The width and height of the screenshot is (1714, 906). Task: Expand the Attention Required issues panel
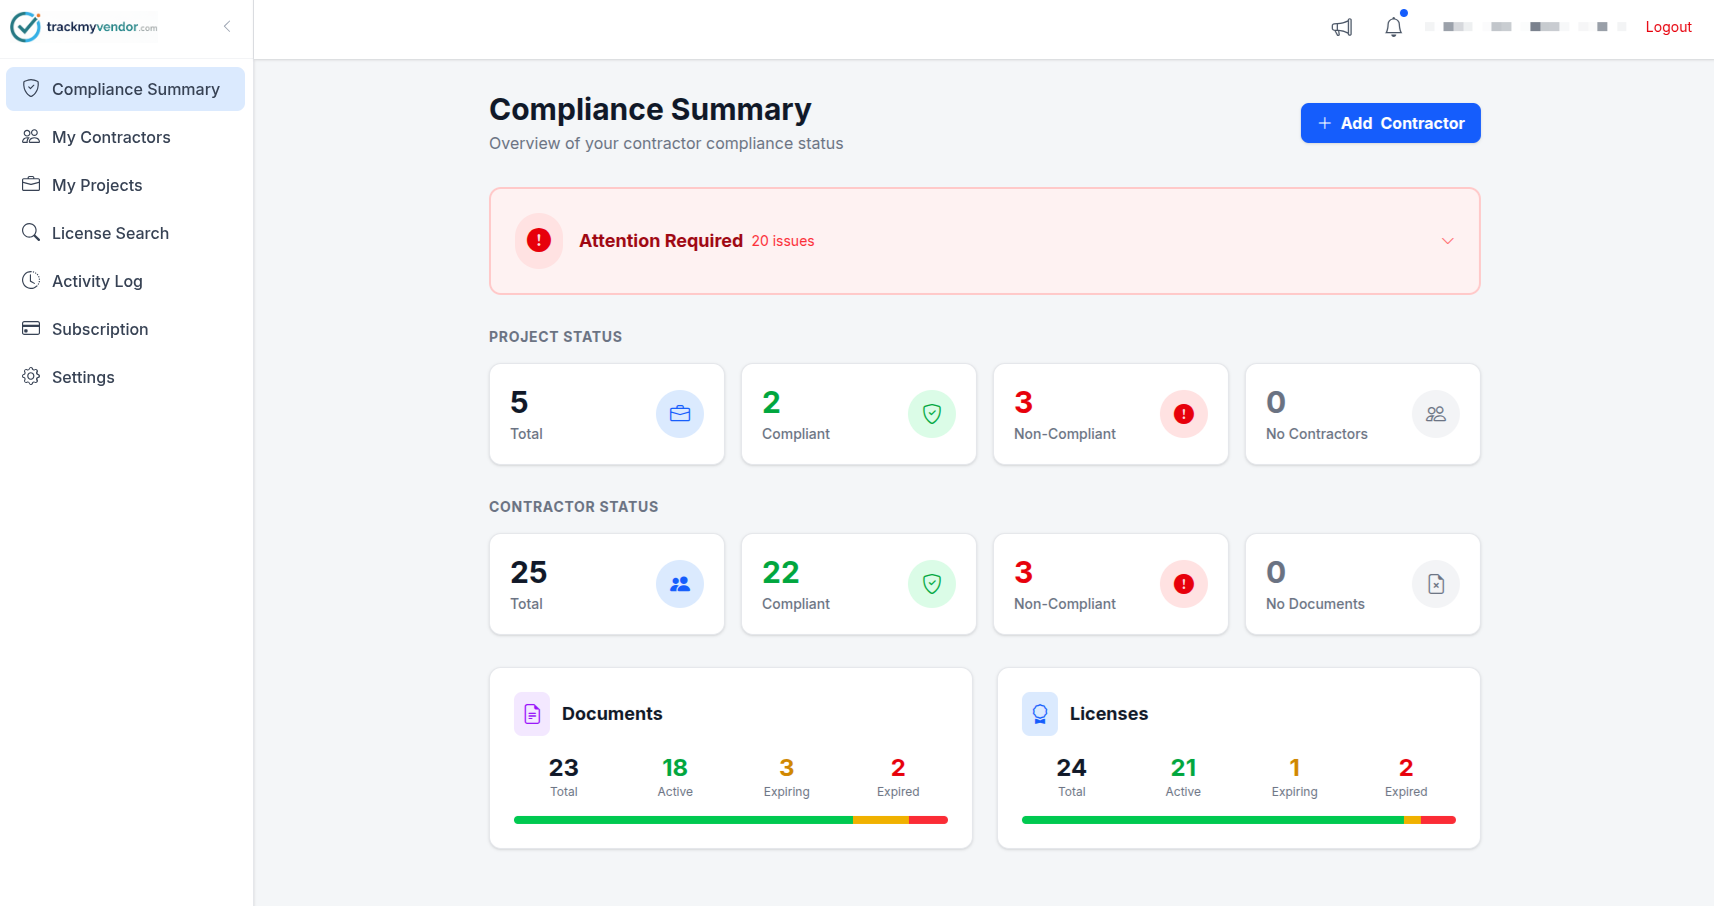click(1447, 241)
